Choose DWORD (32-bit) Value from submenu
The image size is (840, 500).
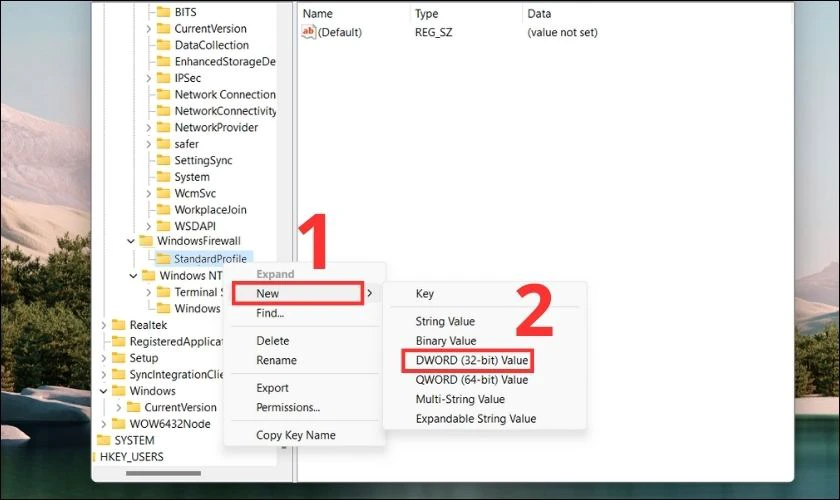pyautogui.click(x=472, y=360)
